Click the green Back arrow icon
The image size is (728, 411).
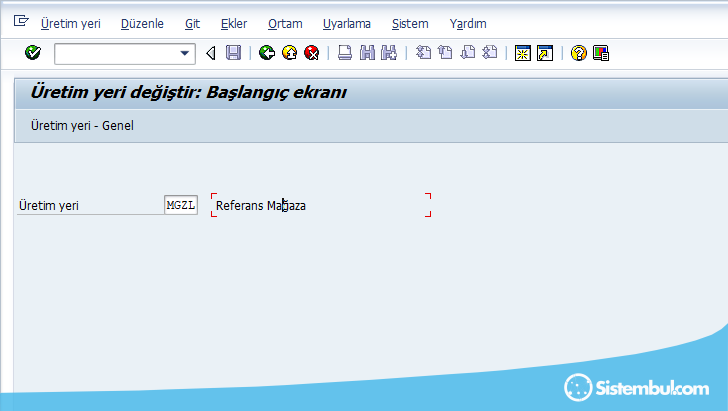pos(267,53)
